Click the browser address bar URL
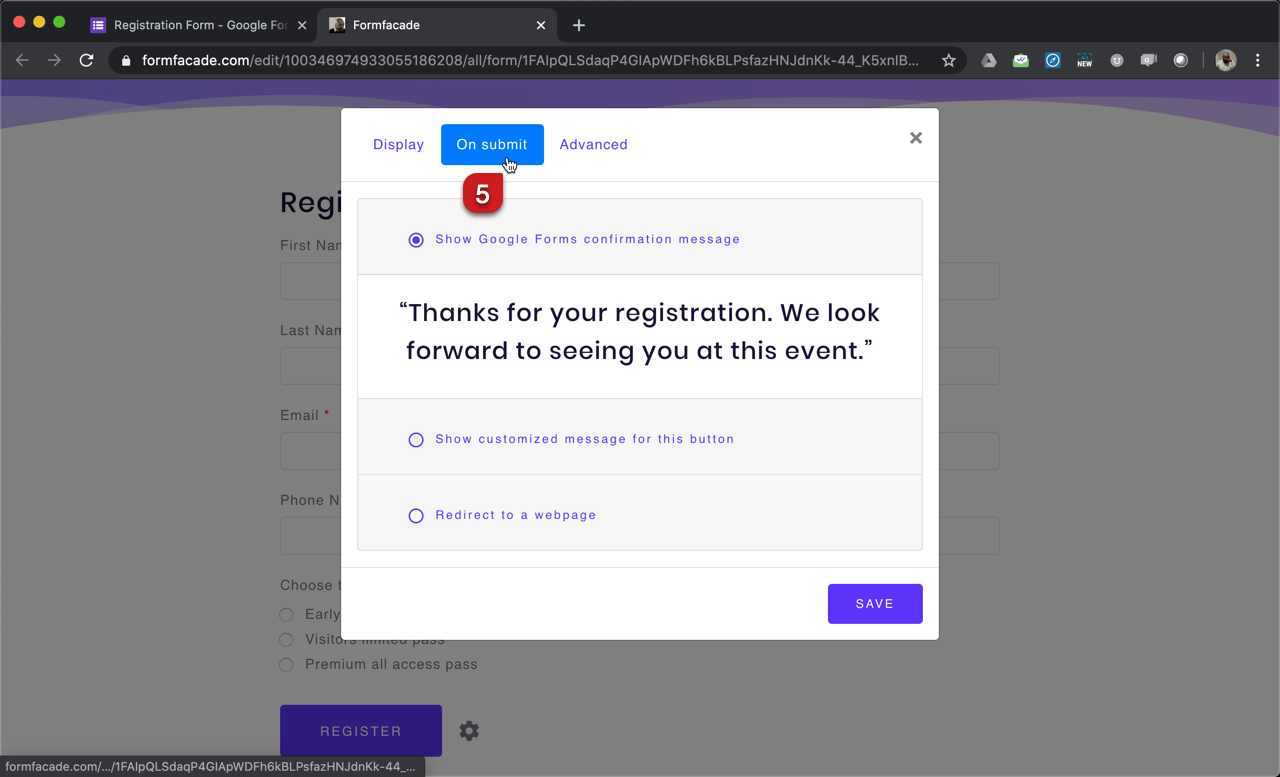 pos(530,61)
